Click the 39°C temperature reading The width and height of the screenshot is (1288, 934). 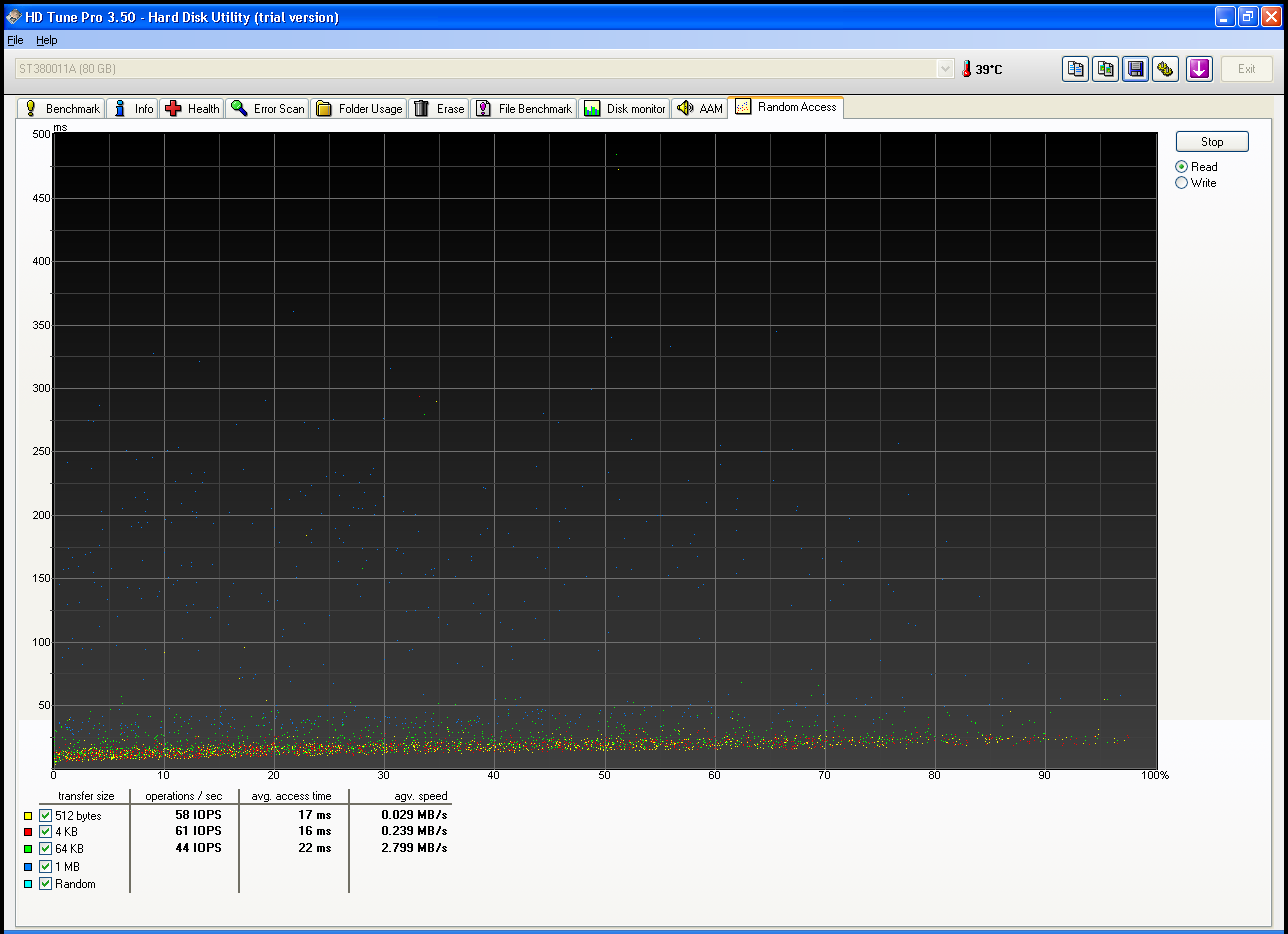click(x=989, y=70)
